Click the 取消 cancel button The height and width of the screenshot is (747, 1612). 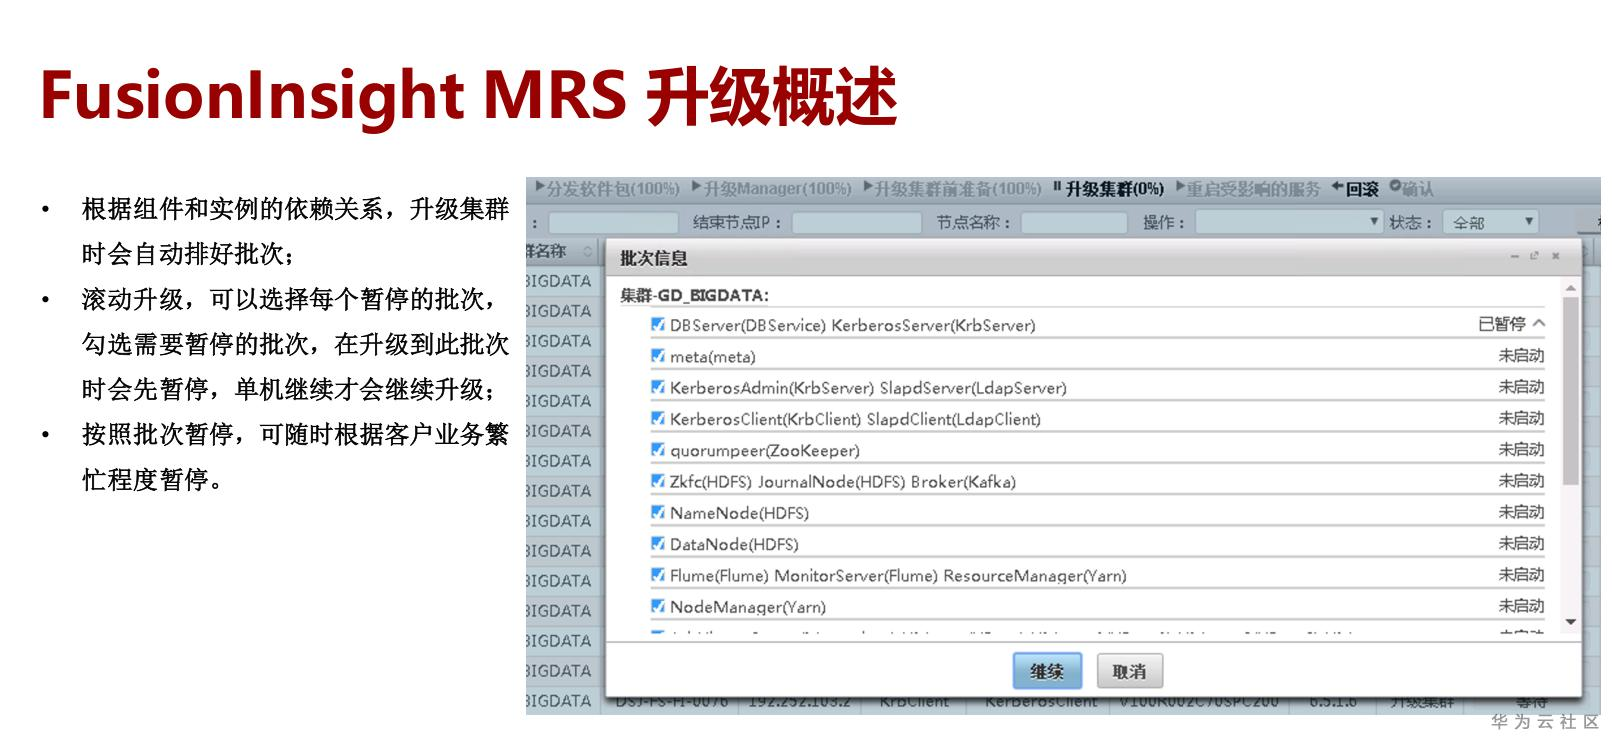coord(1129,671)
